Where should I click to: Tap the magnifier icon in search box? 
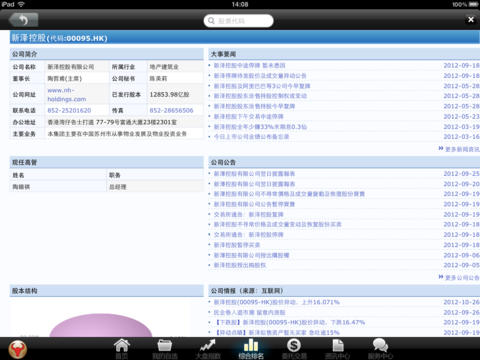[211, 21]
